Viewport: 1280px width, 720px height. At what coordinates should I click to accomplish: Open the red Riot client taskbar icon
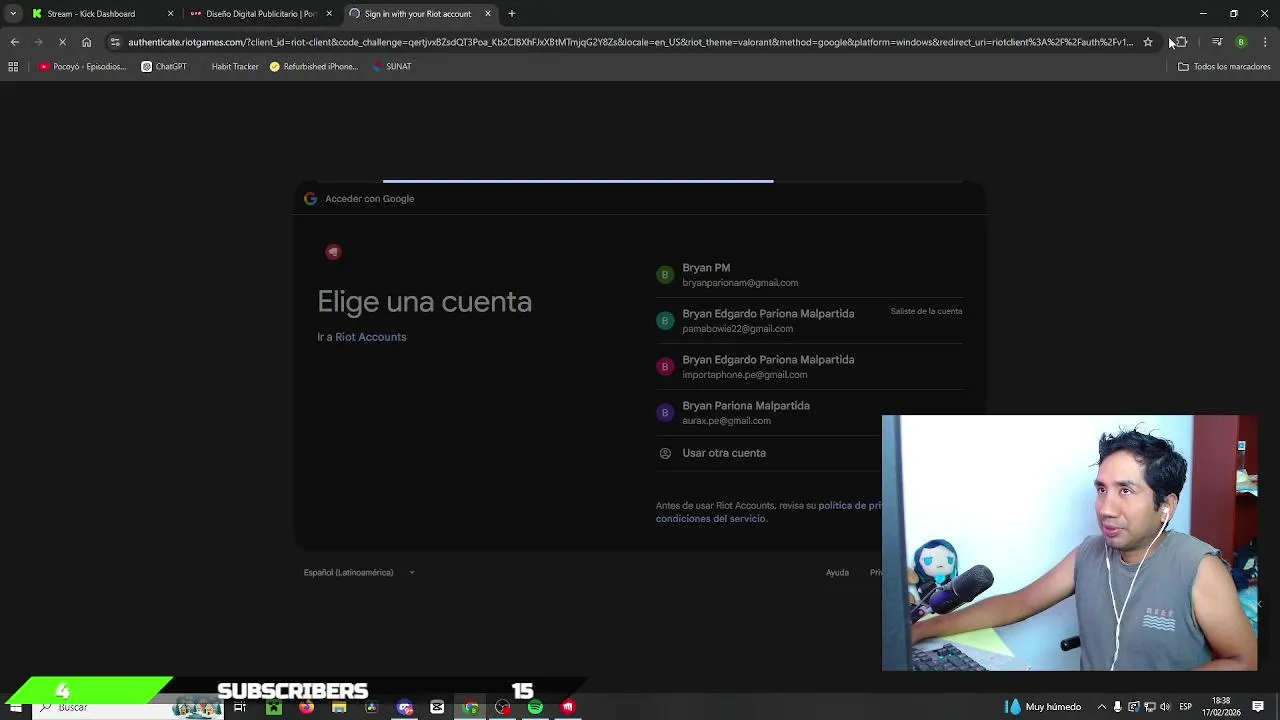568,708
